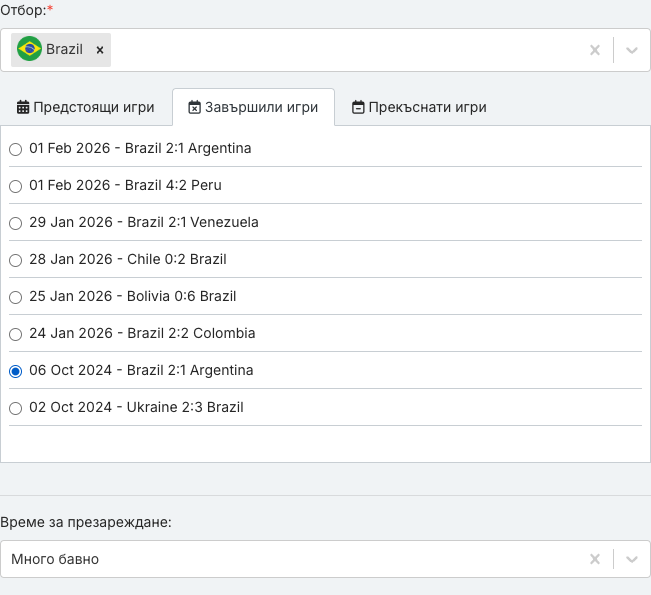Clear the Много бавно reload time value
Viewport: 651px width, 595px height.
click(595, 559)
